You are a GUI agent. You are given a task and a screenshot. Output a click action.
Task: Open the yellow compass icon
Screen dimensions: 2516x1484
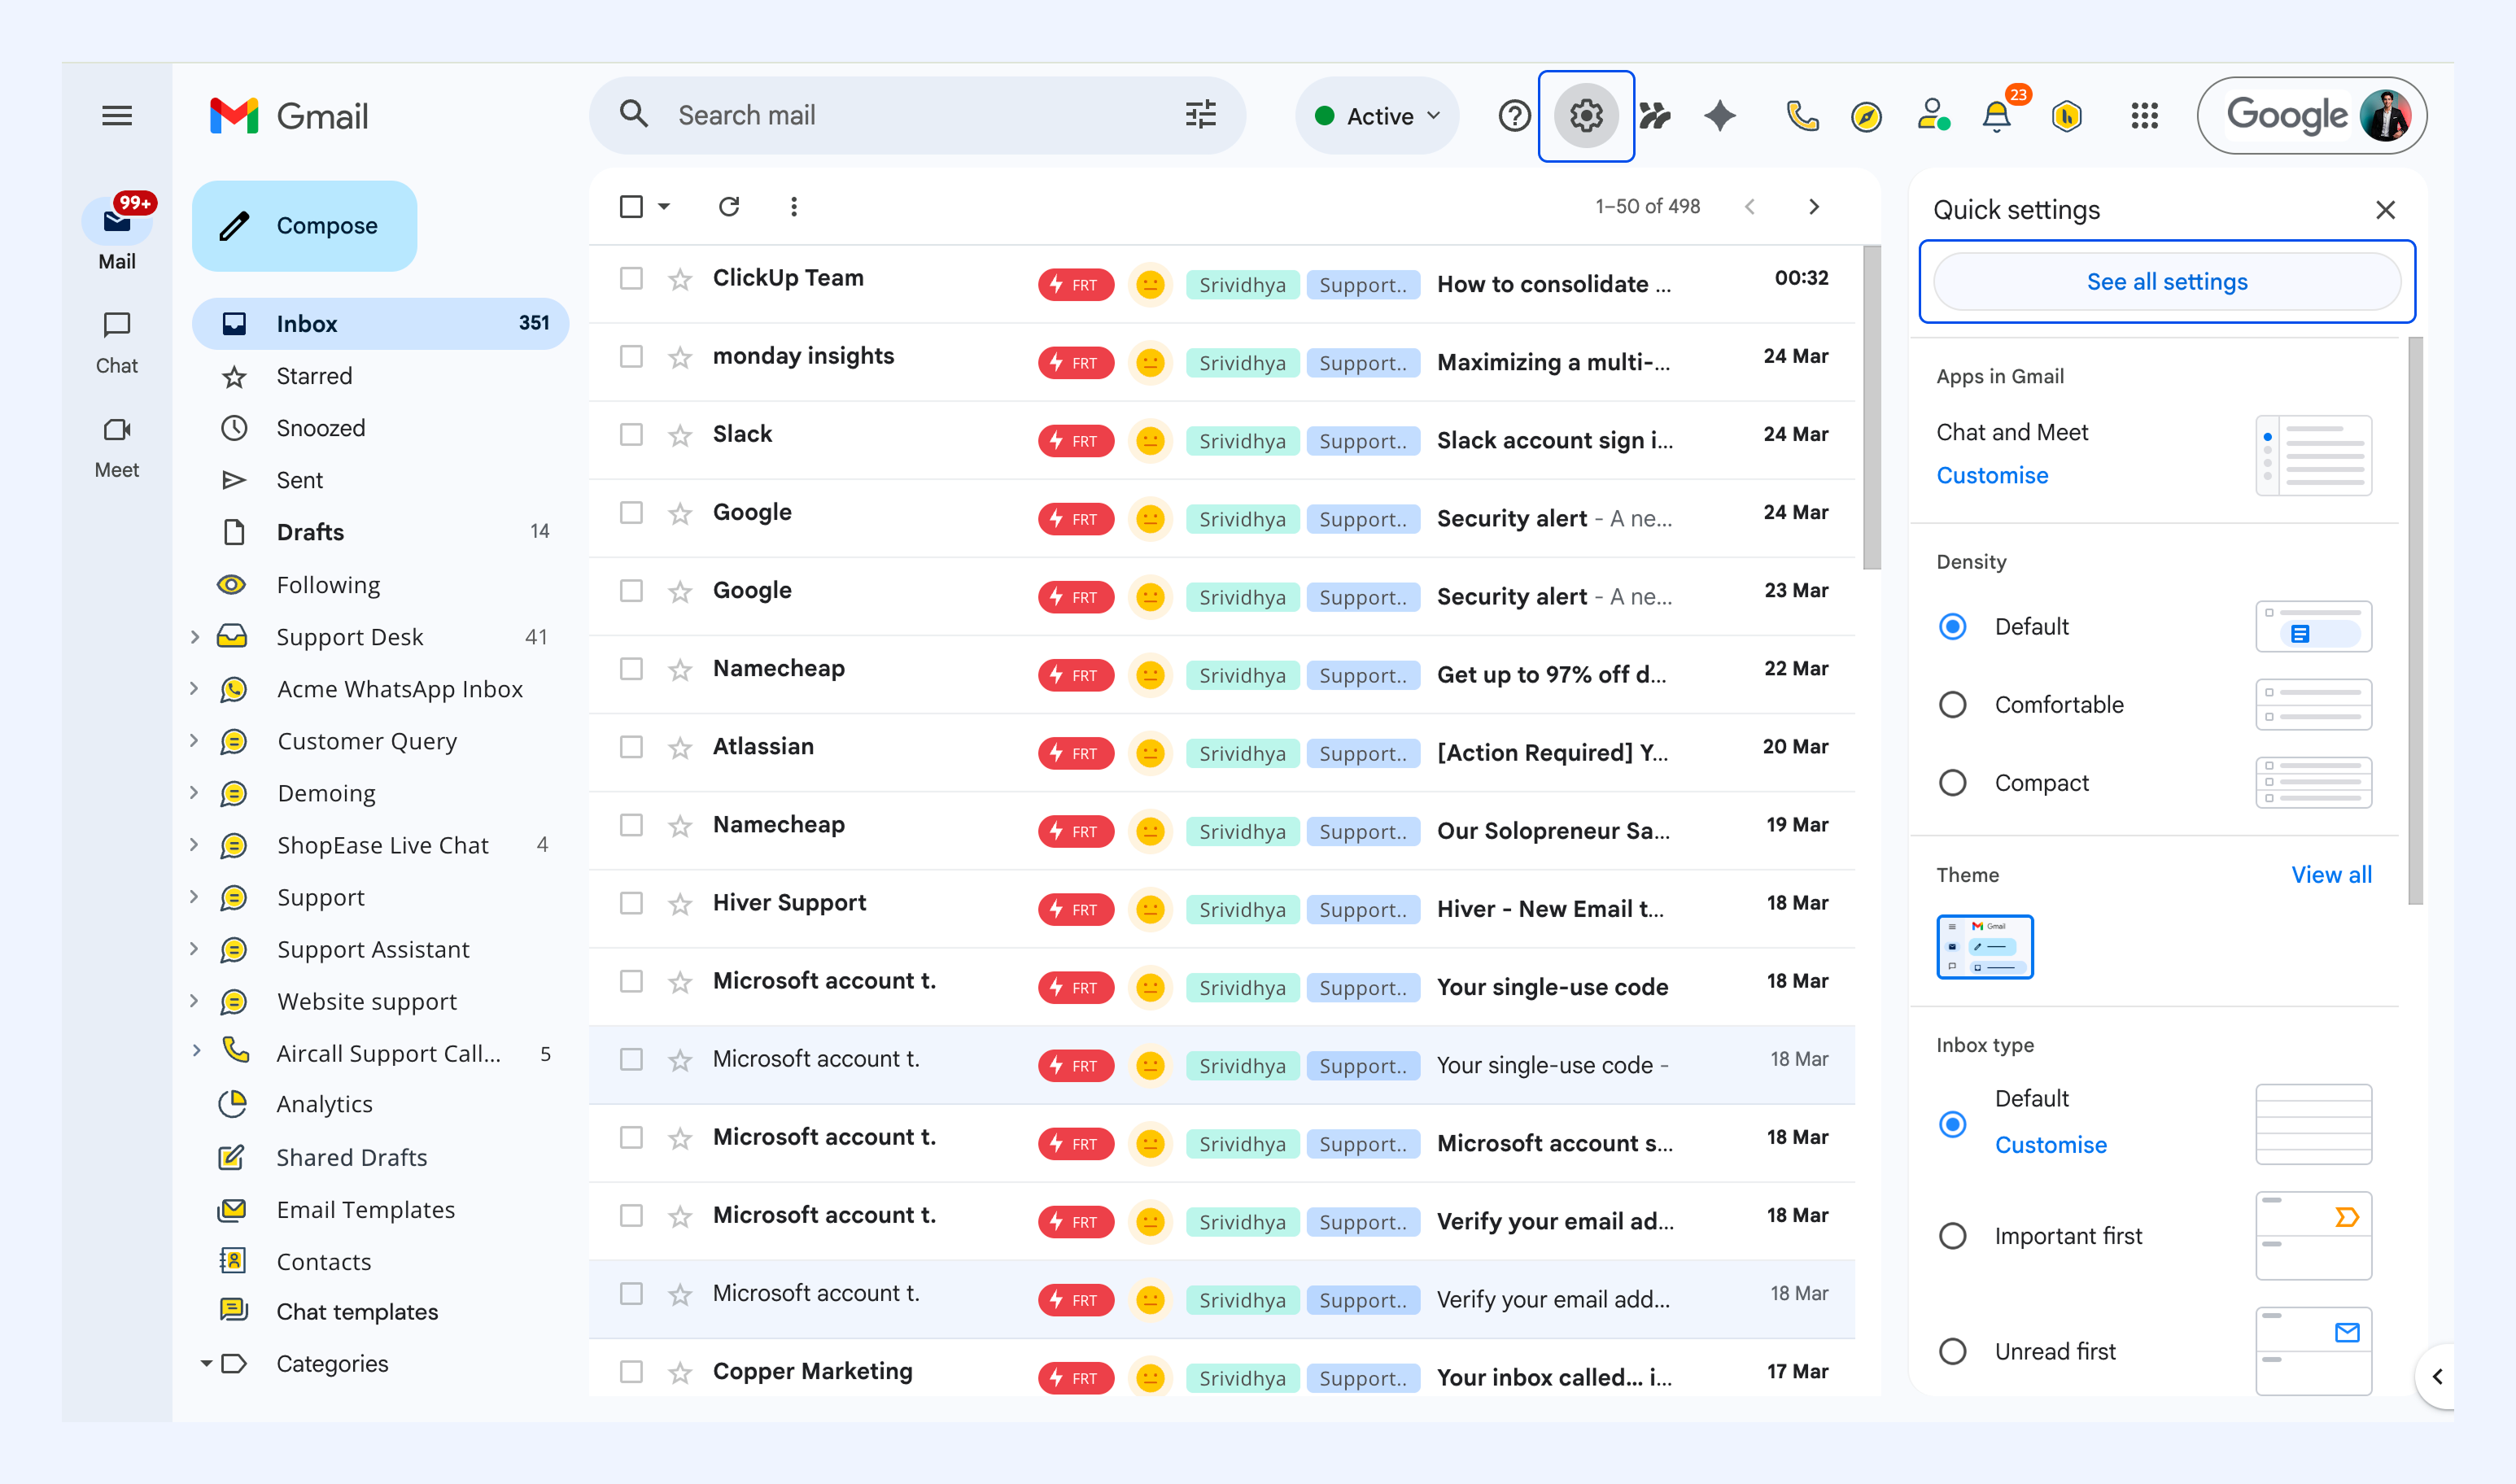point(1866,117)
